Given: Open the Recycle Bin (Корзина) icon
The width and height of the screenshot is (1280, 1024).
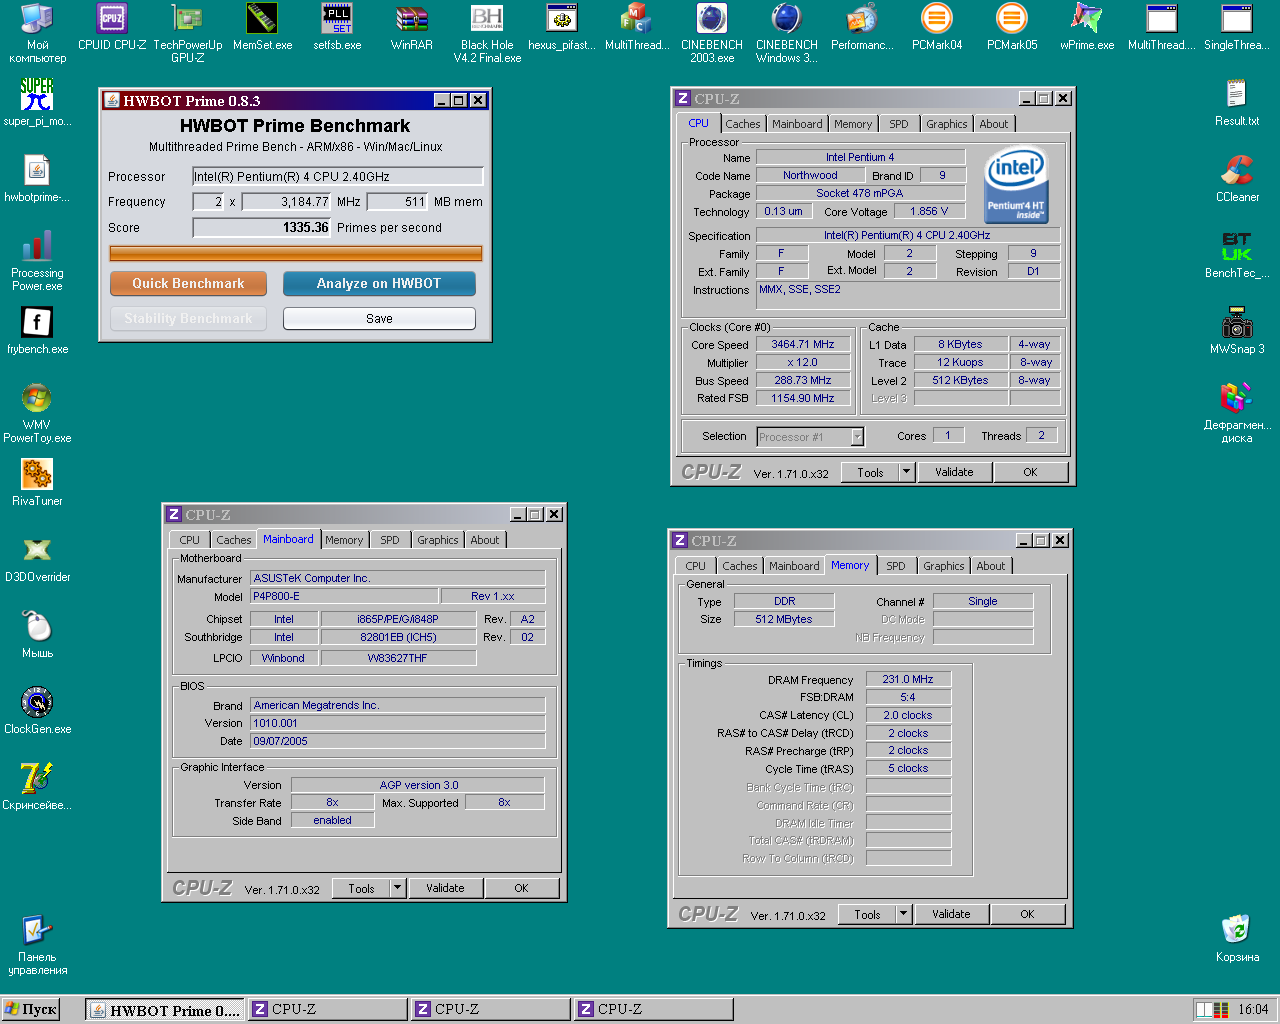Looking at the screenshot, I should click(1237, 939).
